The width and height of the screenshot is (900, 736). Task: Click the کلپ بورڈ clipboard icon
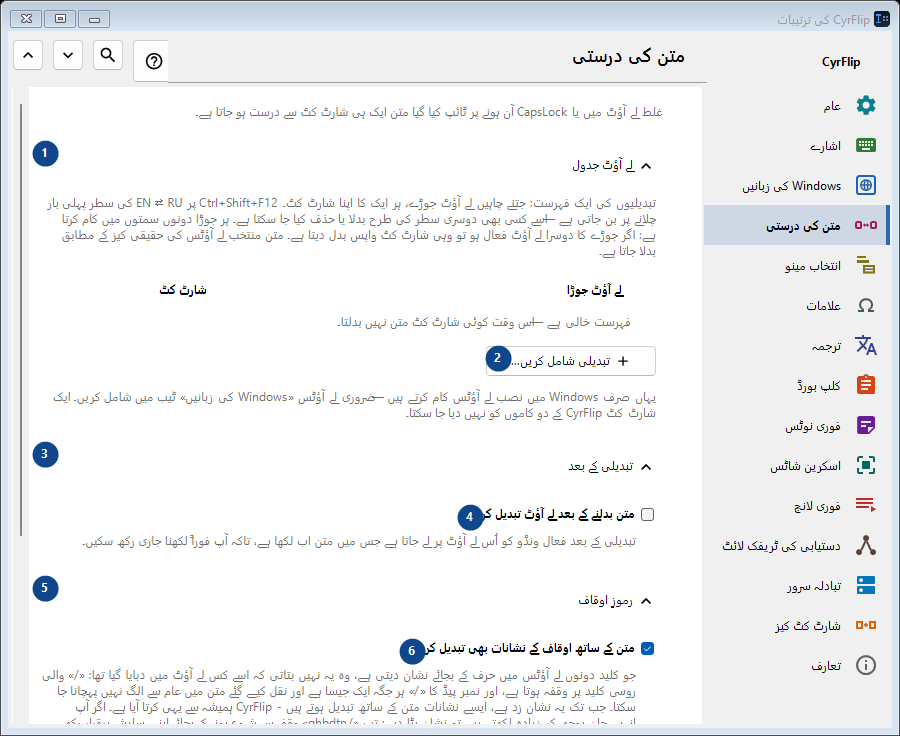(866, 385)
